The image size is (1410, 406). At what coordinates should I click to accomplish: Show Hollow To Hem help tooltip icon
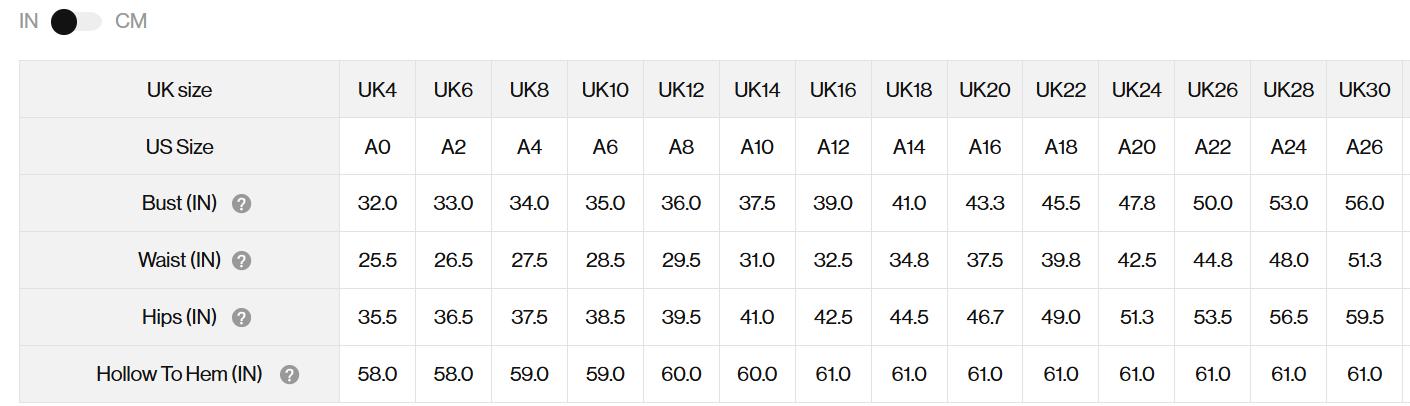click(289, 375)
